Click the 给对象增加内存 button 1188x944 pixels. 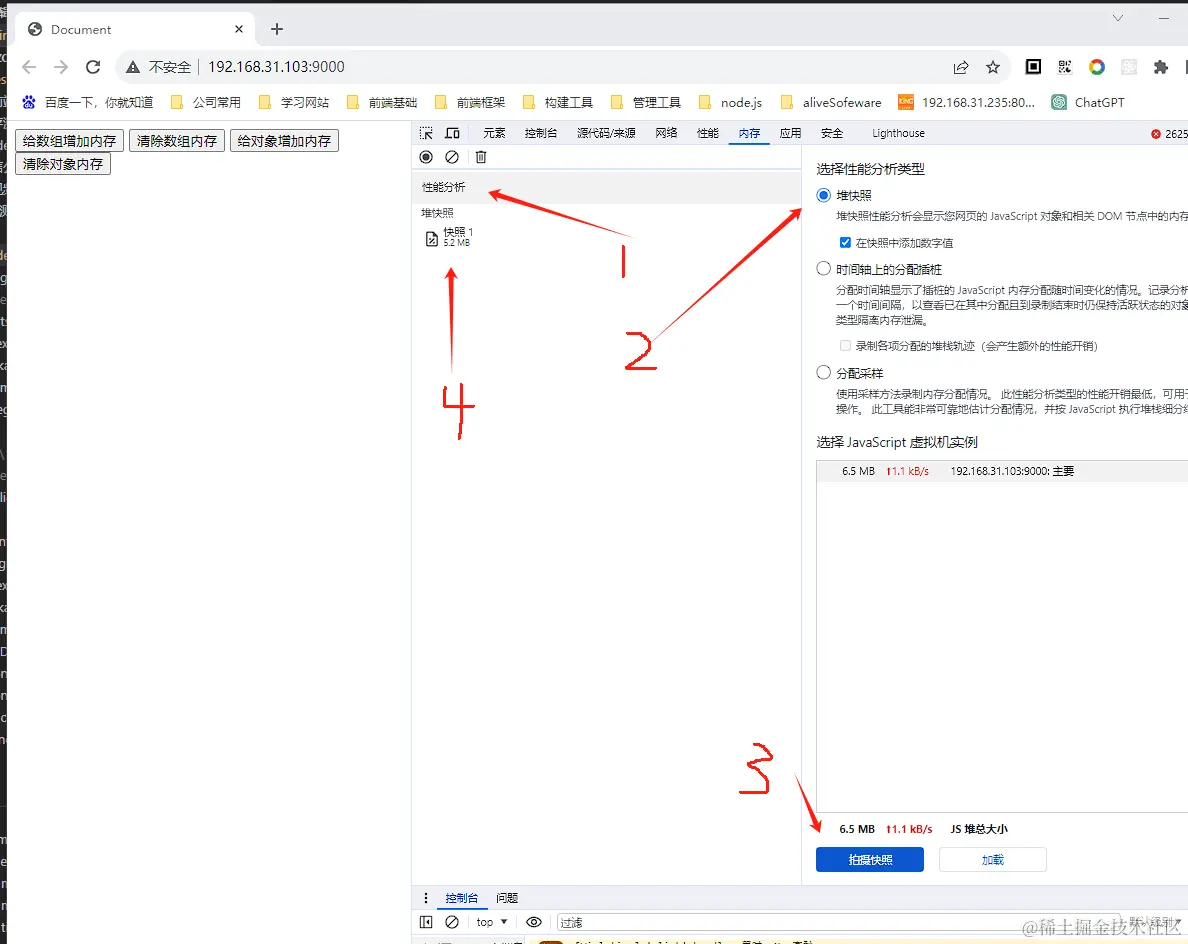pyautogui.click(x=284, y=141)
